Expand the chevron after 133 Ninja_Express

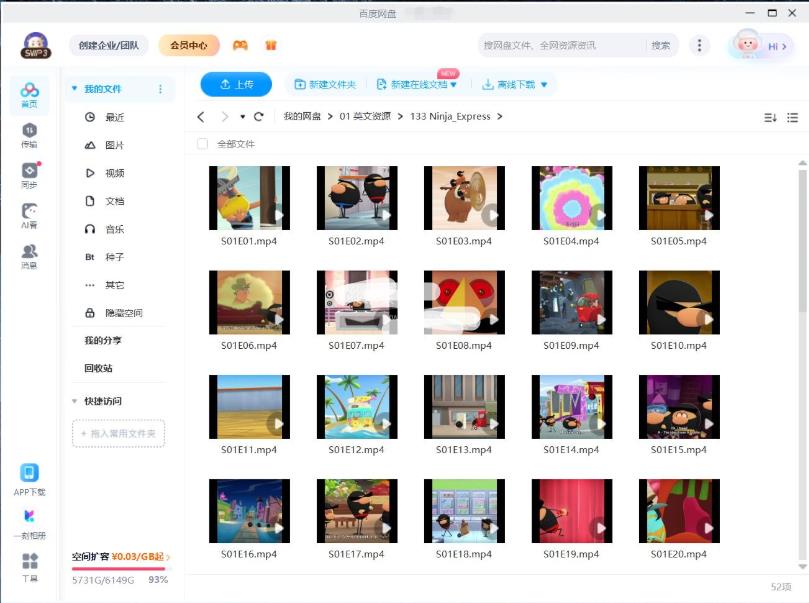[499, 117]
